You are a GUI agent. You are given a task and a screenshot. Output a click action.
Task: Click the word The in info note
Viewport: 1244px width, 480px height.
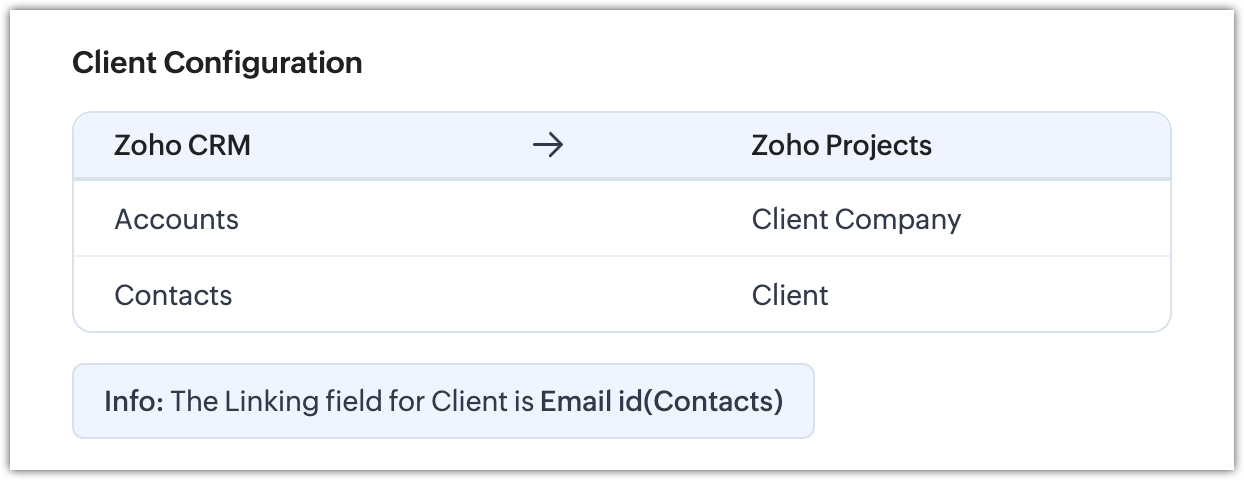tap(194, 401)
